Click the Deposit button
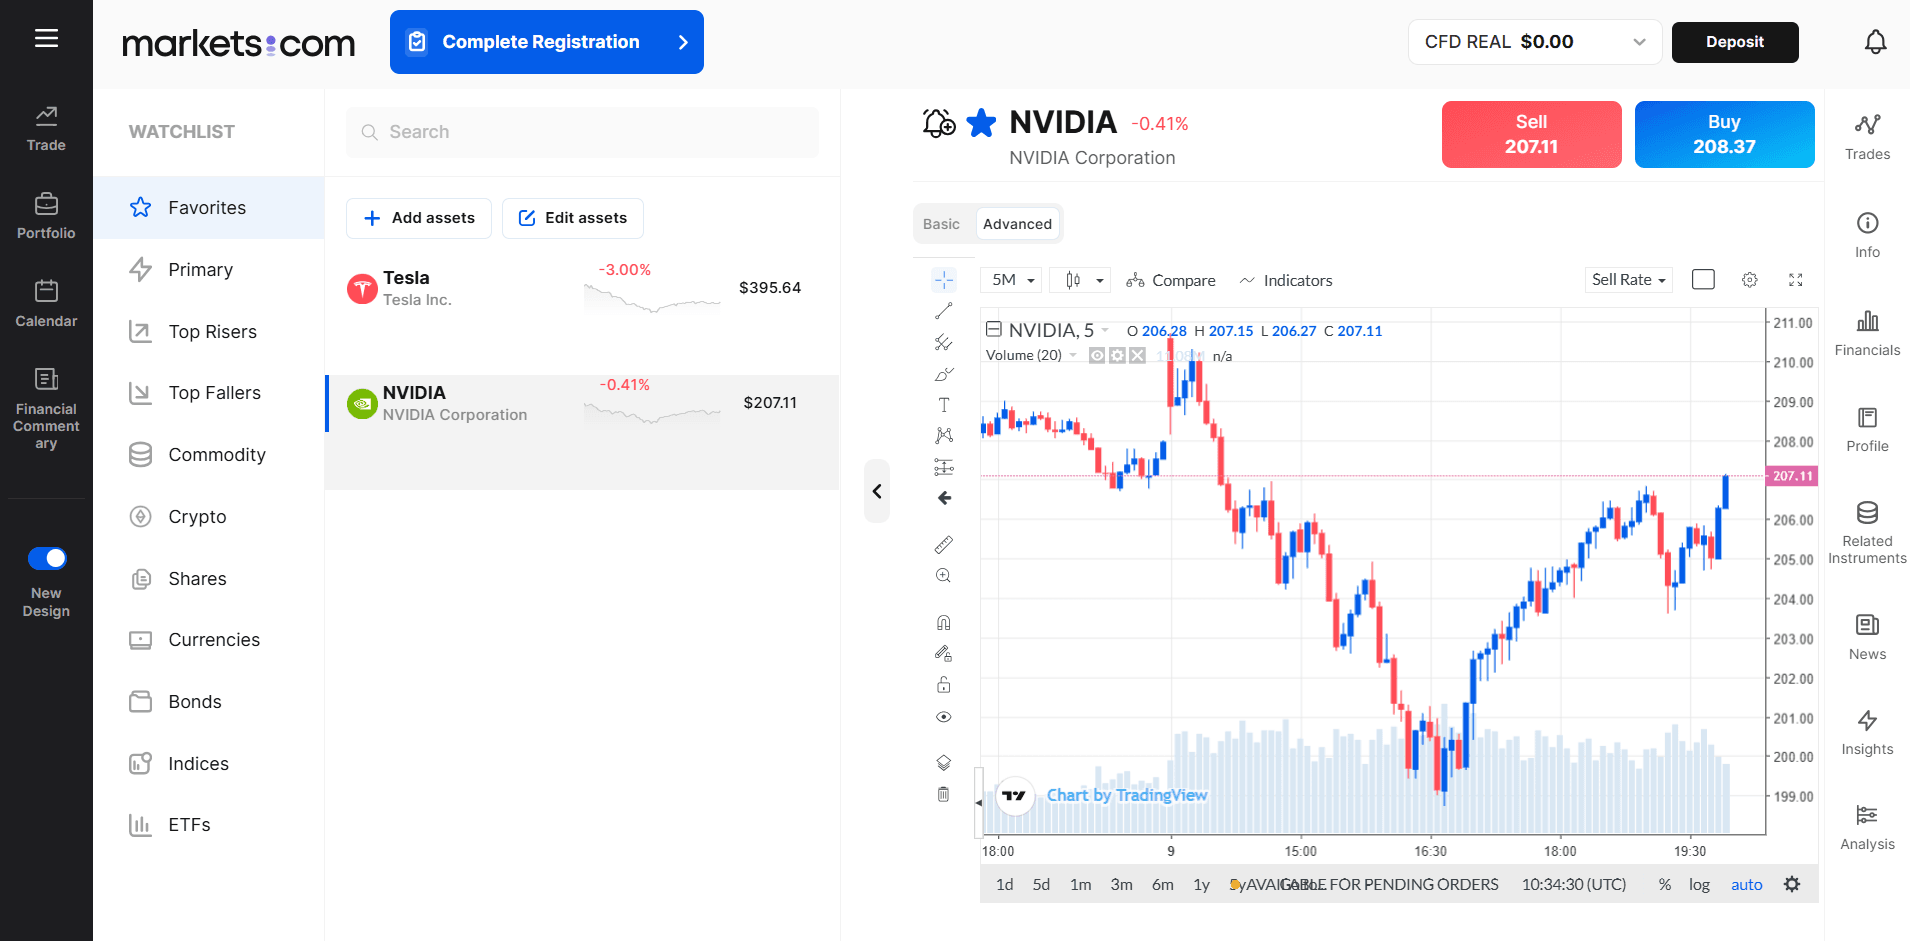Viewport: 1910px width, 941px height. 1735,42
